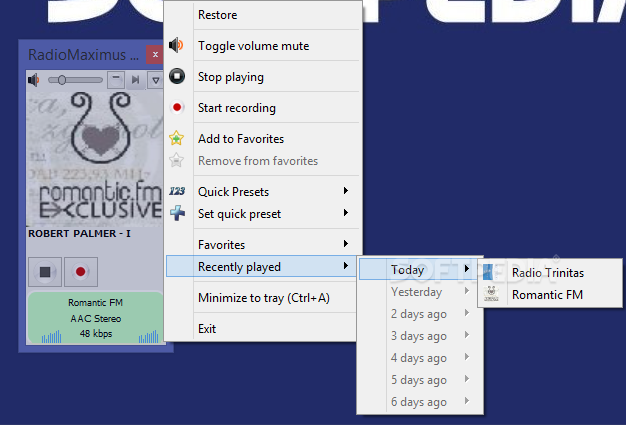This screenshot has width=626, height=425.
Task: Play Radio Trinitas from recent list
Action: tap(550, 273)
